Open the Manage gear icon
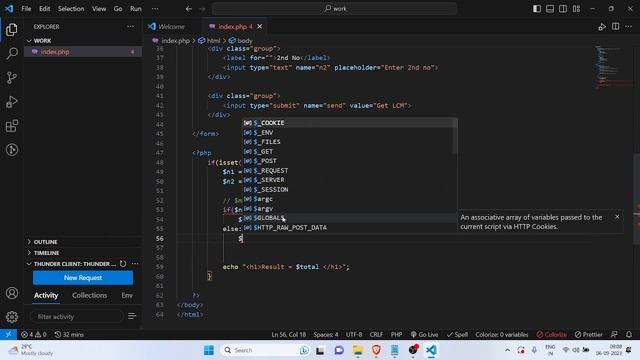640x360 pixels. click(x=12, y=317)
